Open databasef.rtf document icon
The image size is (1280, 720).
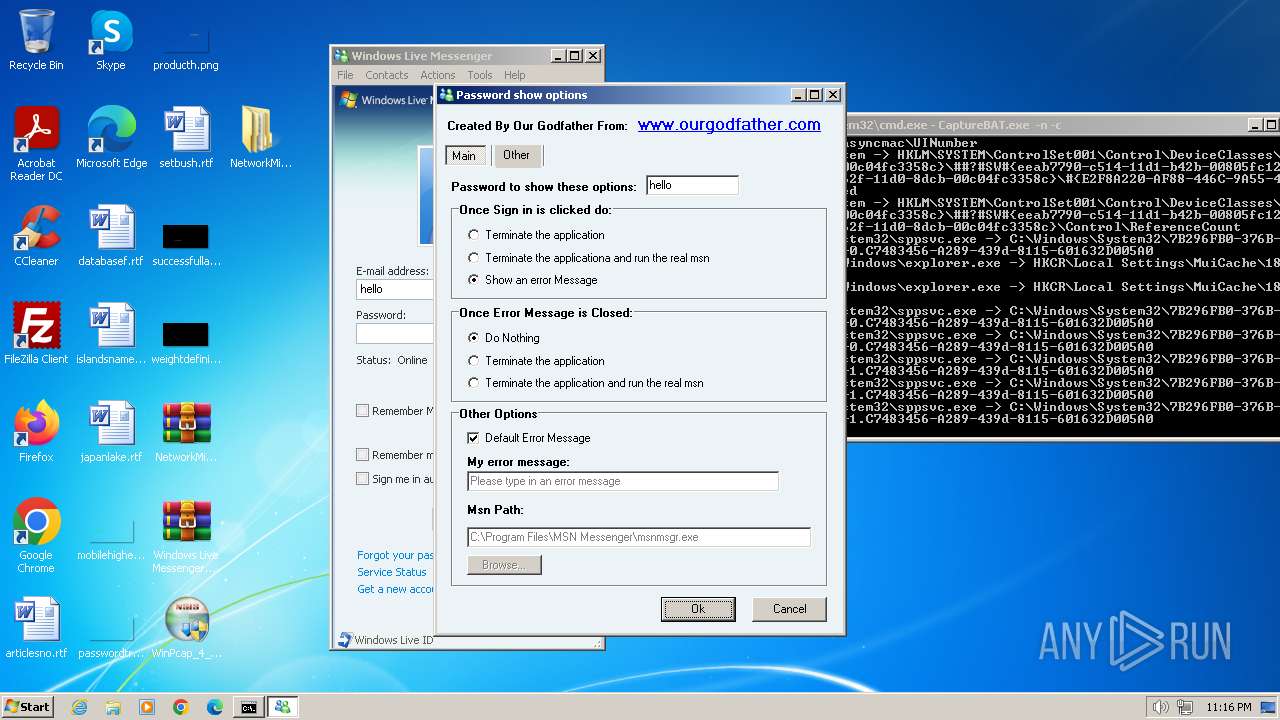[x=110, y=236]
